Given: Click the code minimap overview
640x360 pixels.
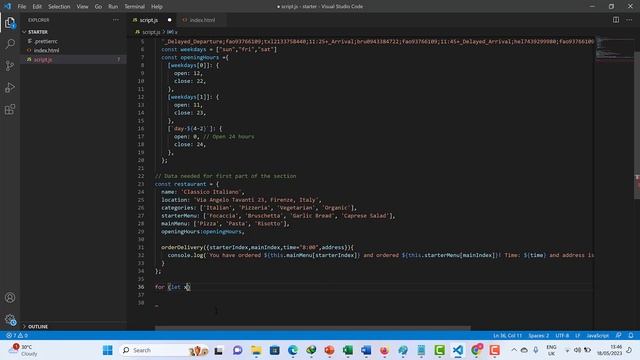Looking at the screenshot, I should [x=614, y=49].
